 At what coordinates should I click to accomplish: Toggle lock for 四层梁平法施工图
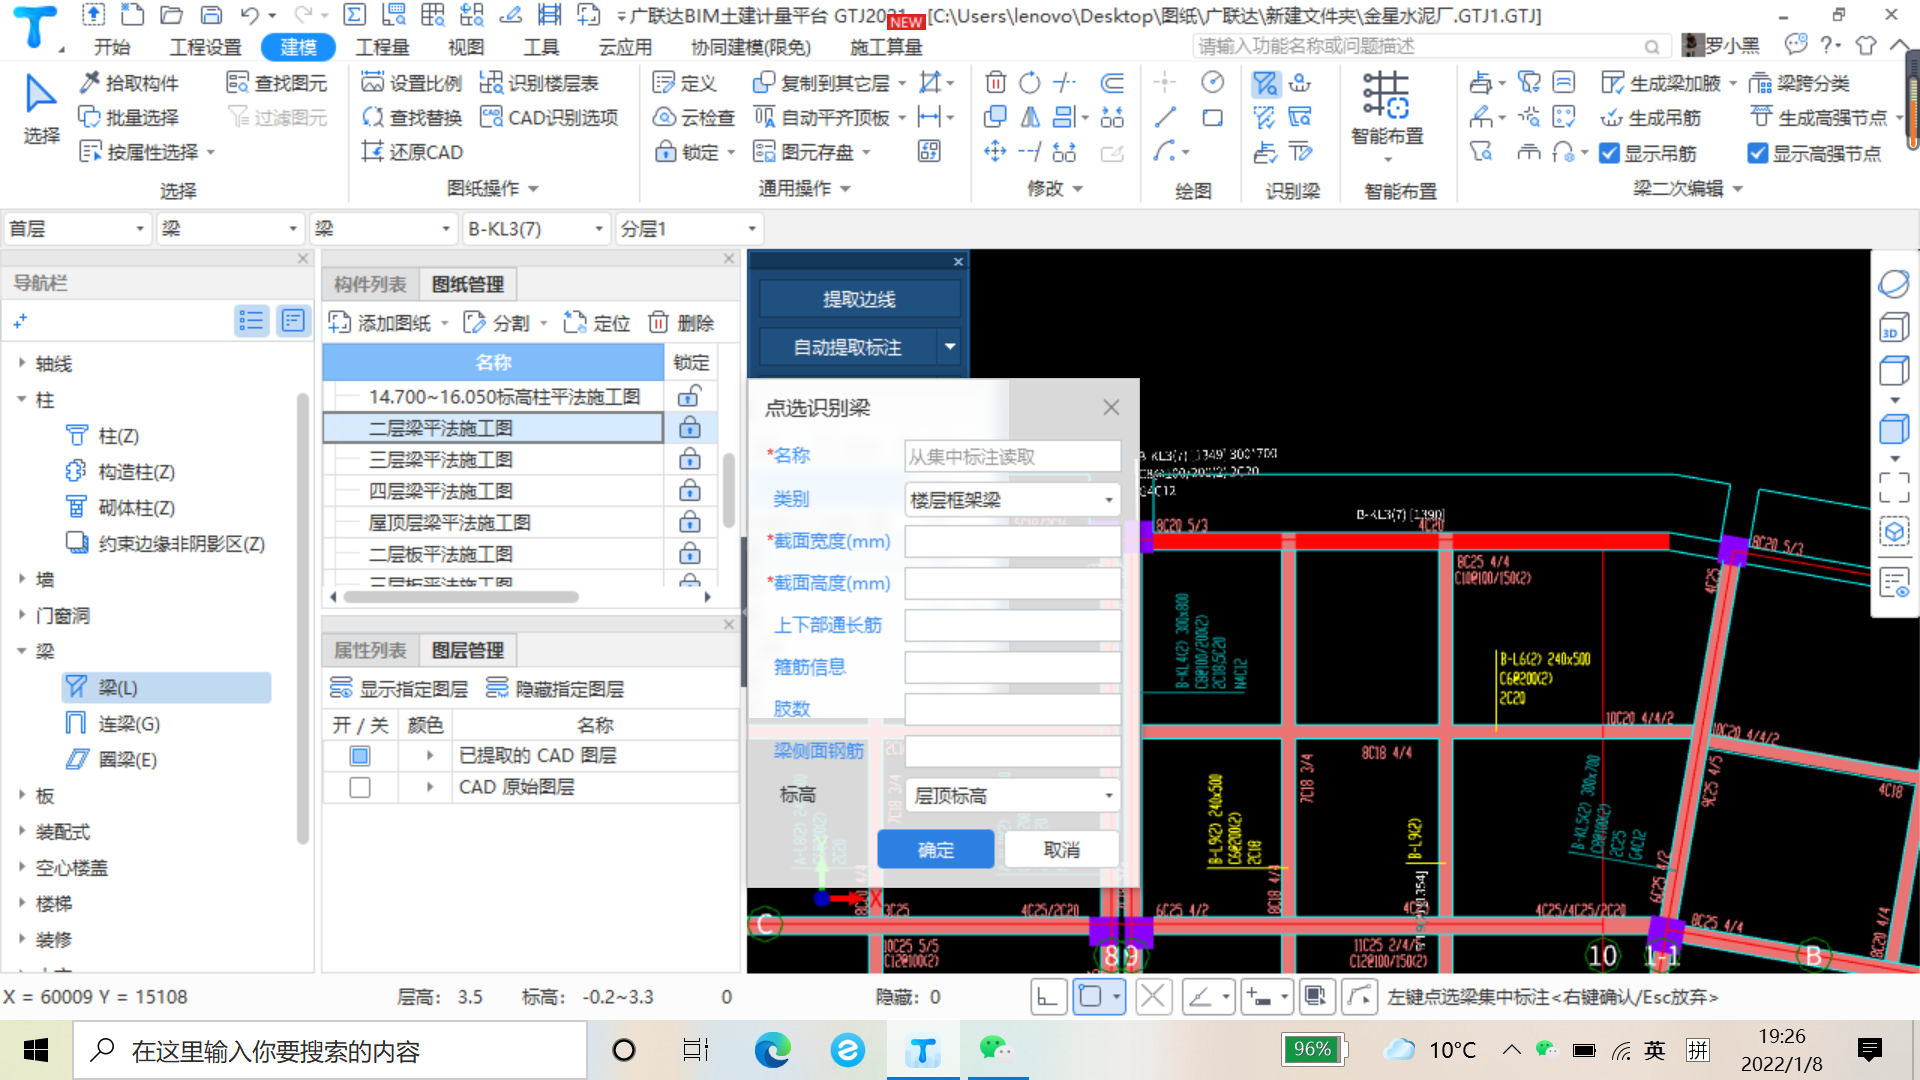pyautogui.click(x=690, y=491)
